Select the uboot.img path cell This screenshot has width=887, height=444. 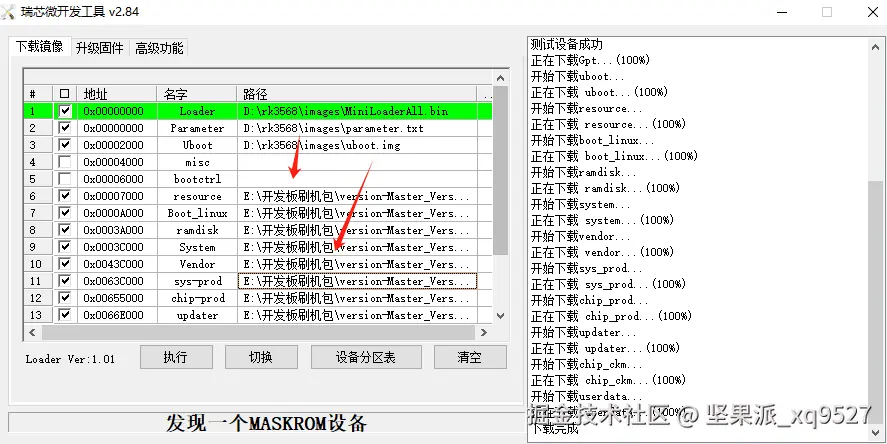pyautogui.click(x=357, y=145)
